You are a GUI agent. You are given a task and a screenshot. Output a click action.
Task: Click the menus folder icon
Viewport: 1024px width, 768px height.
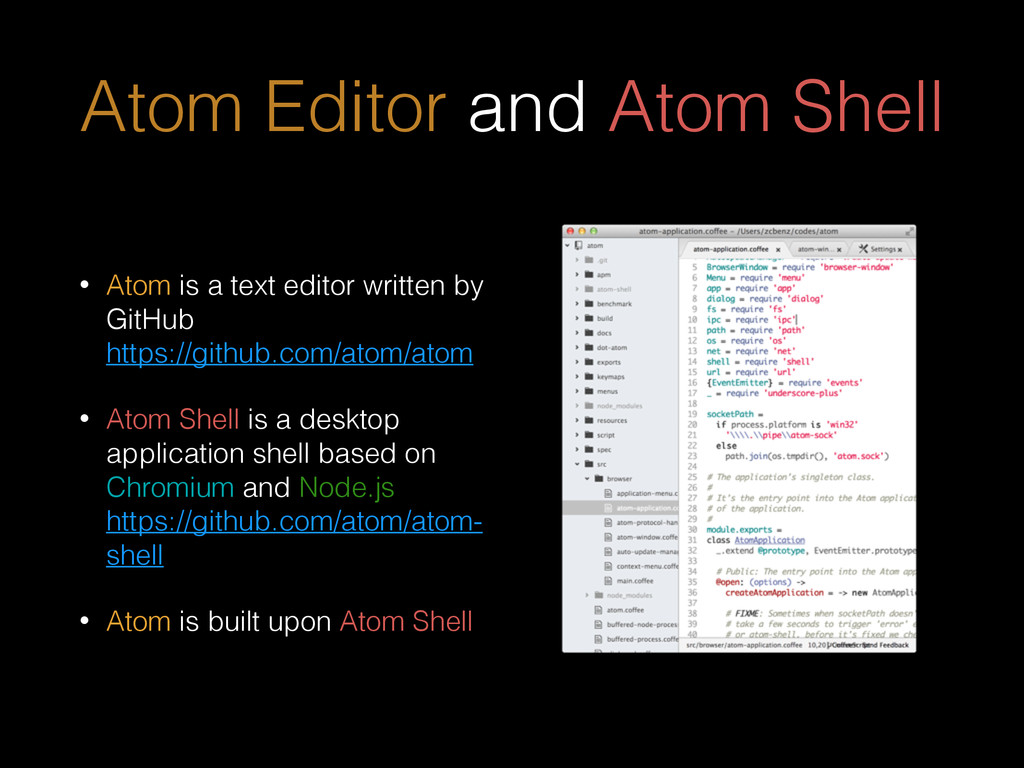(588, 391)
